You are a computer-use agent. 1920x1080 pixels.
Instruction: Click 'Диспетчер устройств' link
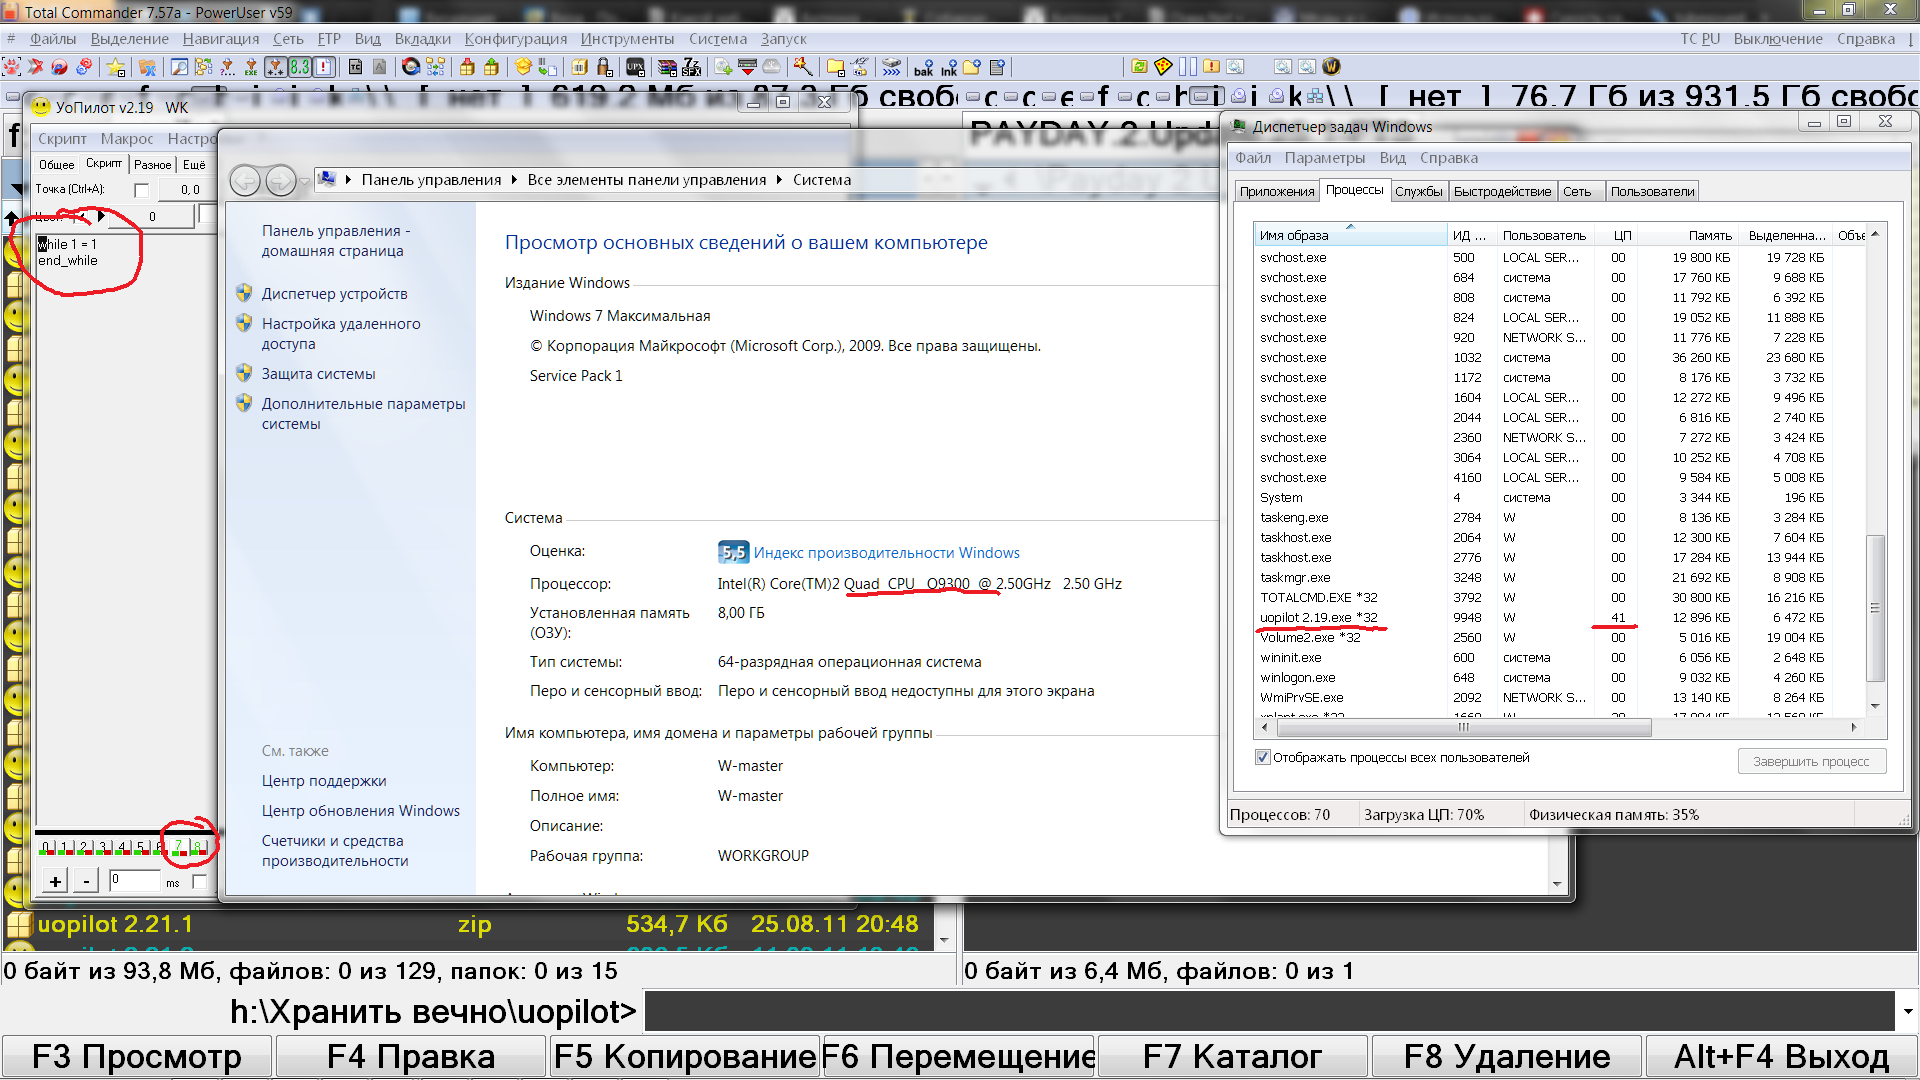(x=334, y=294)
